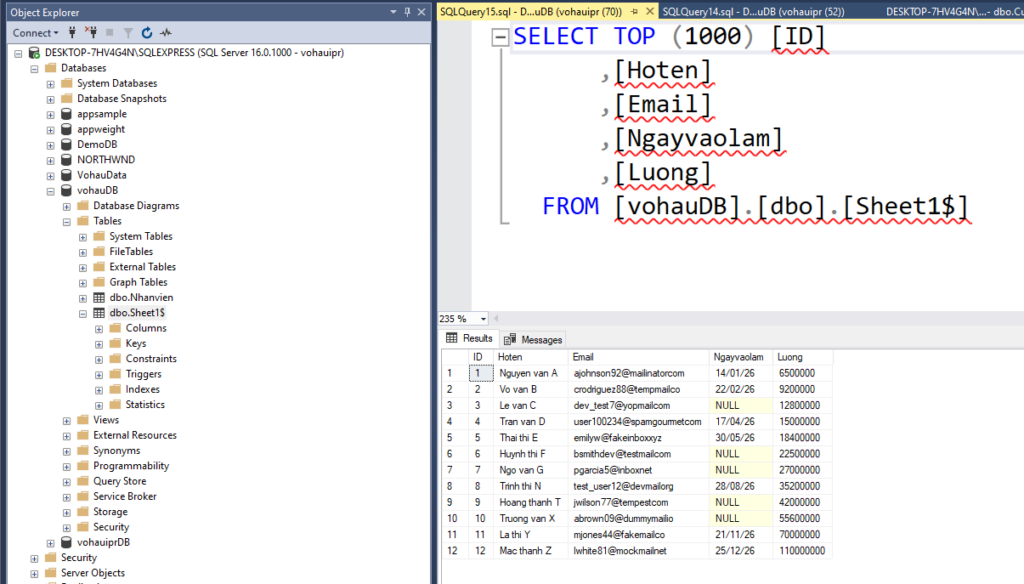Open the Activity Monitor icon
This screenshot has height=584, width=1024.
(165, 33)
